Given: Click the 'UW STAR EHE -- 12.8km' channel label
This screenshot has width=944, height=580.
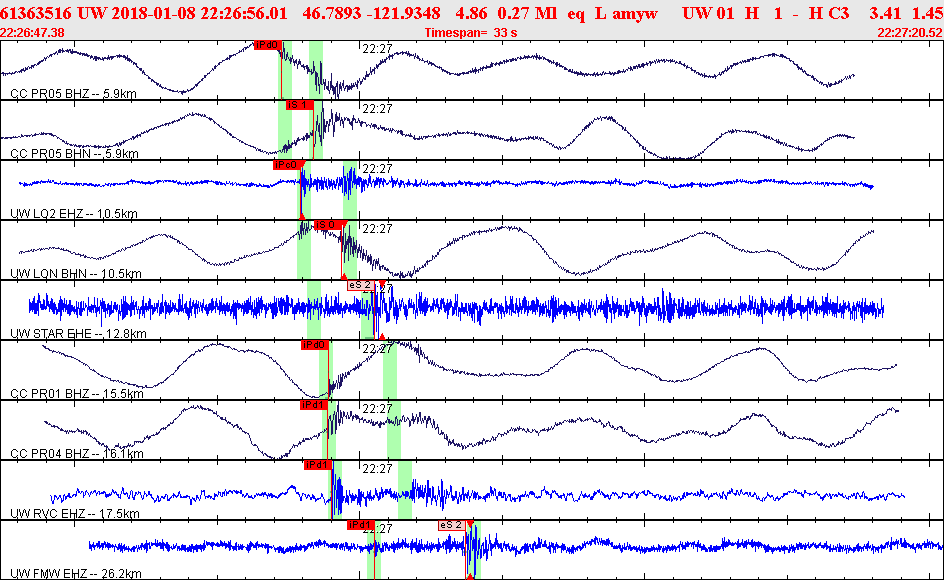Looking at the screenshot, I should pyautogui.click(x=78, y=334).
